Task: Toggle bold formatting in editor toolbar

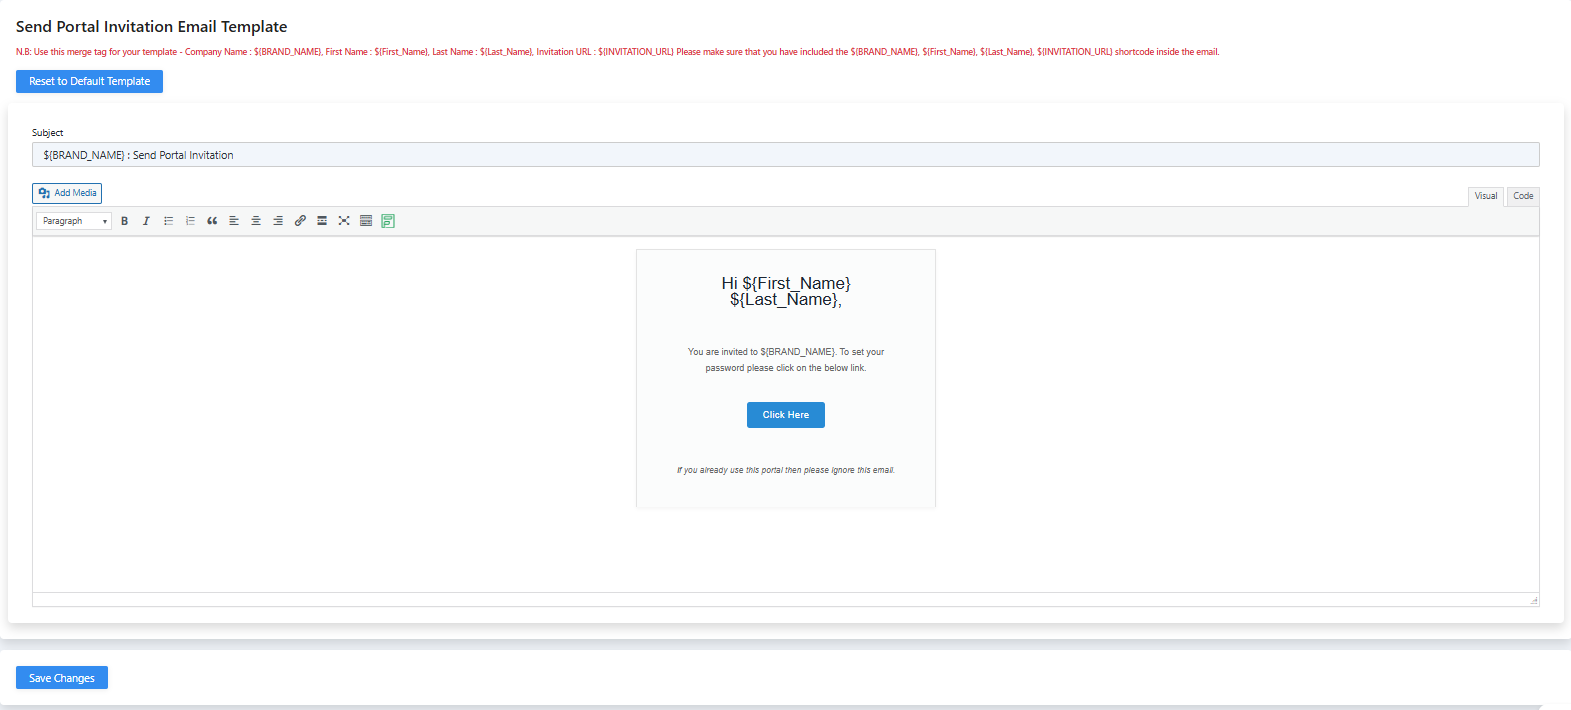Action: (x=125, y=221)
